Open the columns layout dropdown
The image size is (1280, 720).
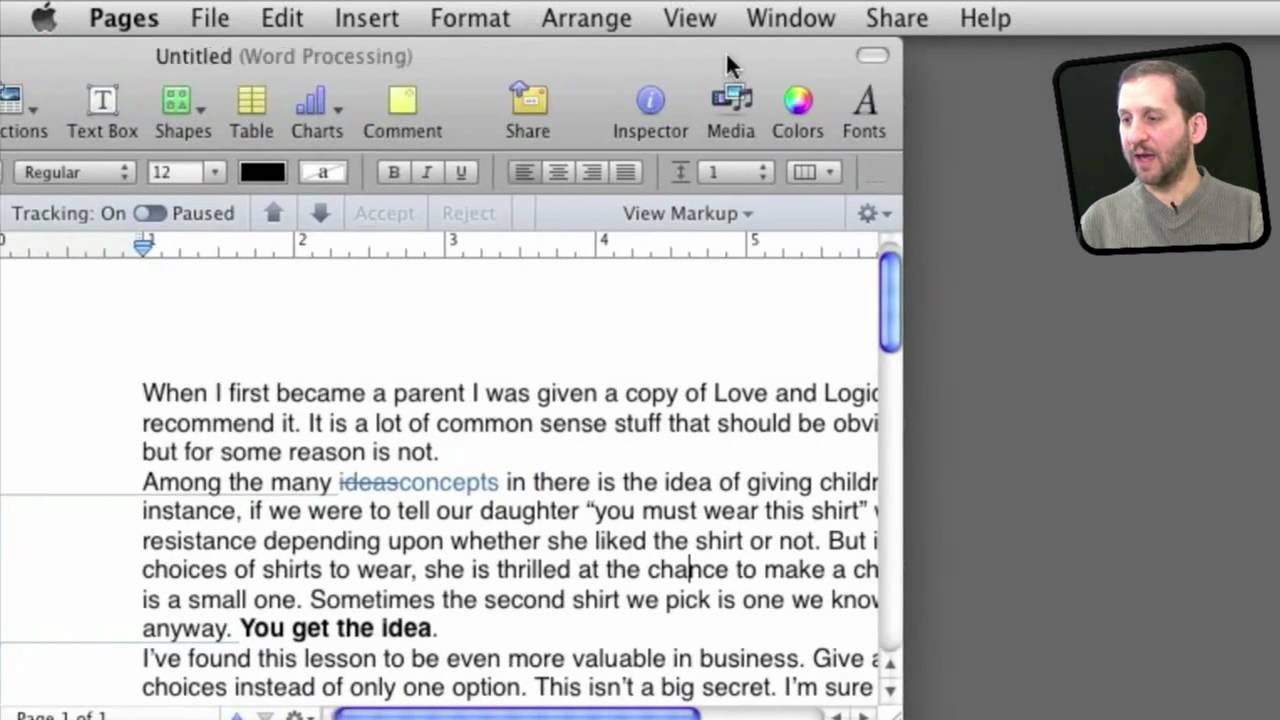coord(813,172)
